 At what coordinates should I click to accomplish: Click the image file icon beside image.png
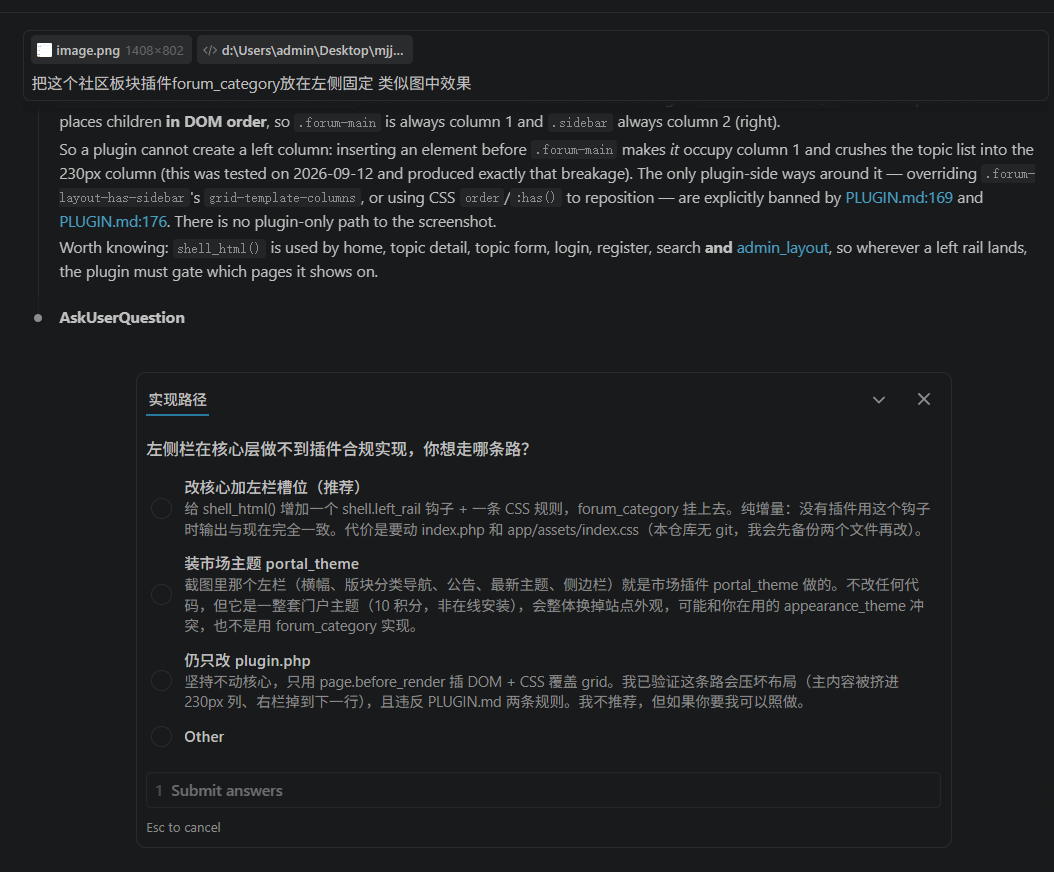[44, 50]
